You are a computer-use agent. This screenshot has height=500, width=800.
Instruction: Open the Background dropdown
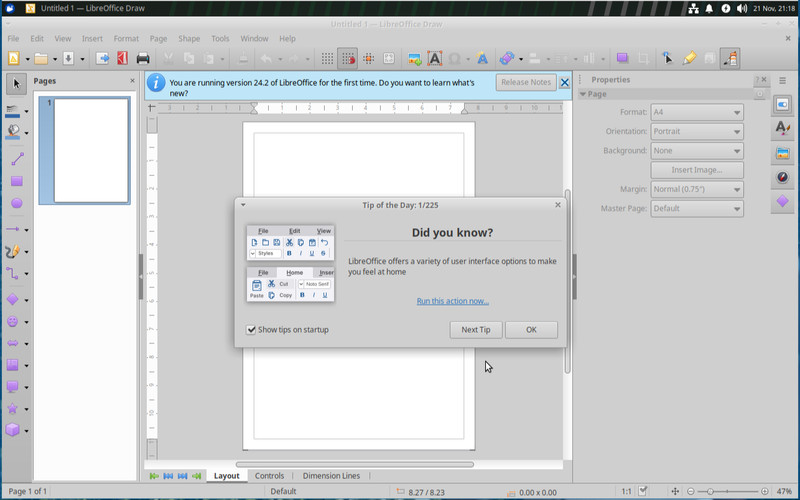click(x=697, y=151)
